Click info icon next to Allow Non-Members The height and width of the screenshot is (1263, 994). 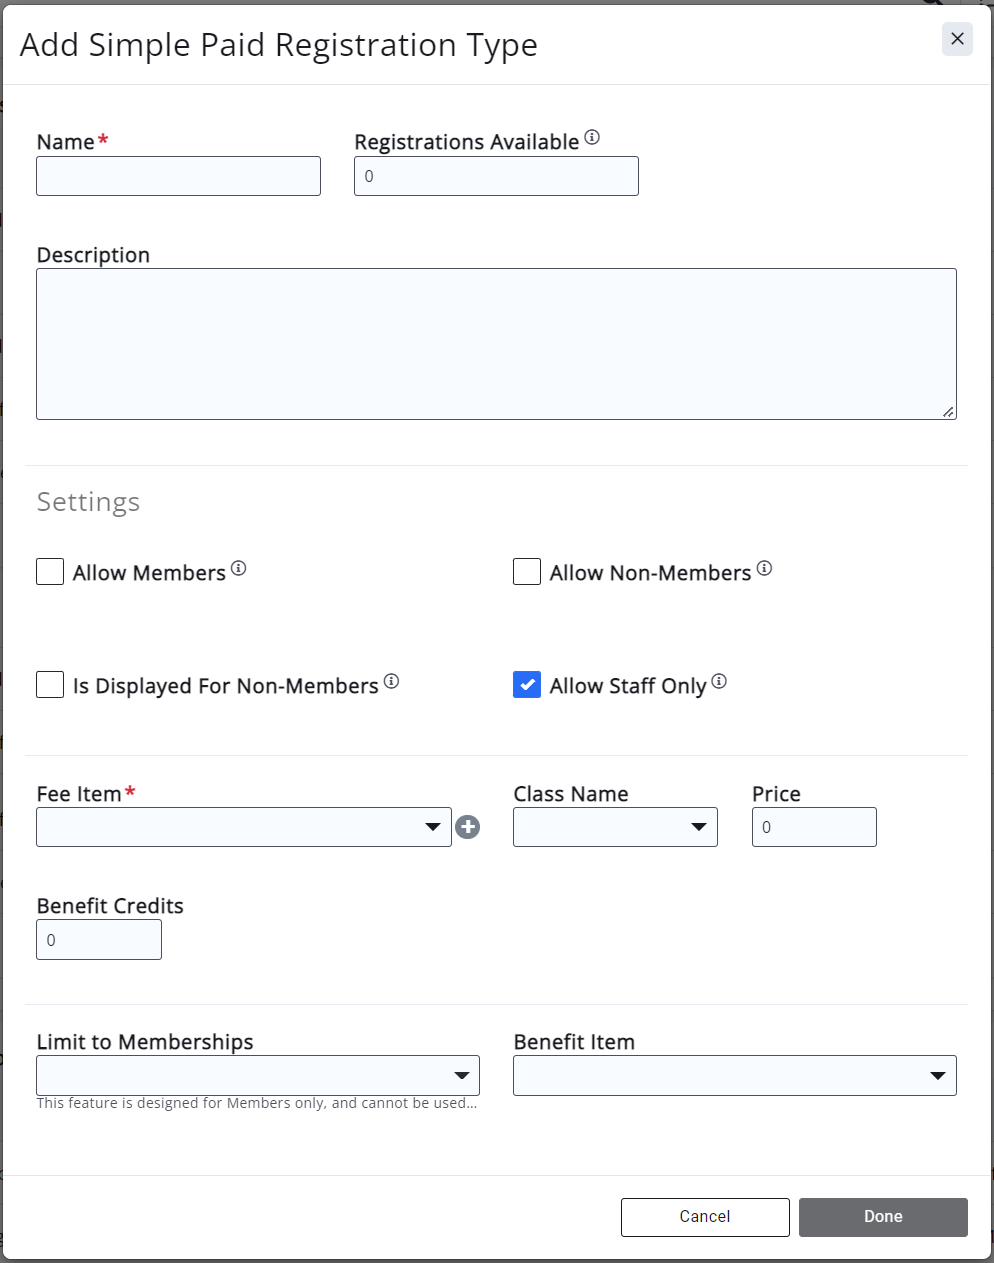click(x=764, y=569)
